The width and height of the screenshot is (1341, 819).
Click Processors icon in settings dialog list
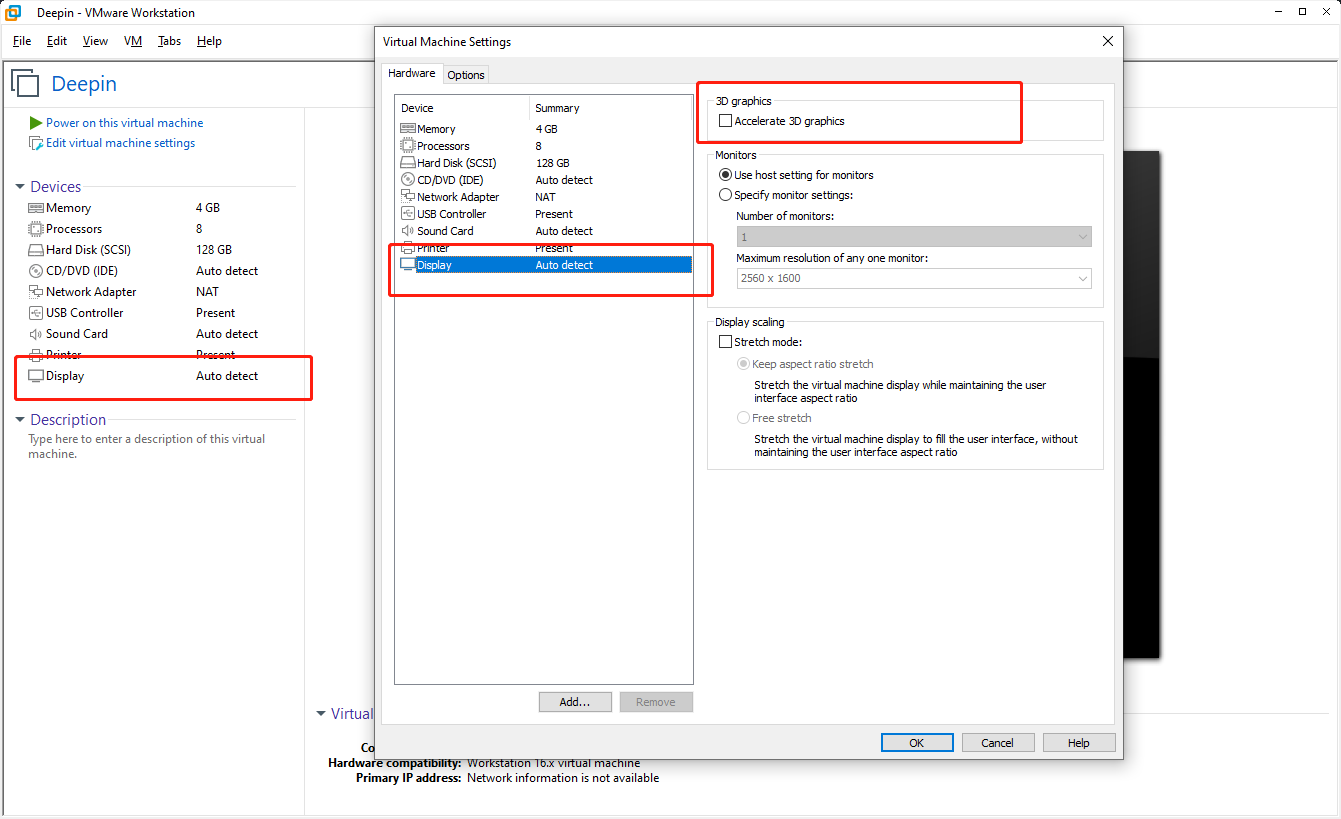[407, 146]
